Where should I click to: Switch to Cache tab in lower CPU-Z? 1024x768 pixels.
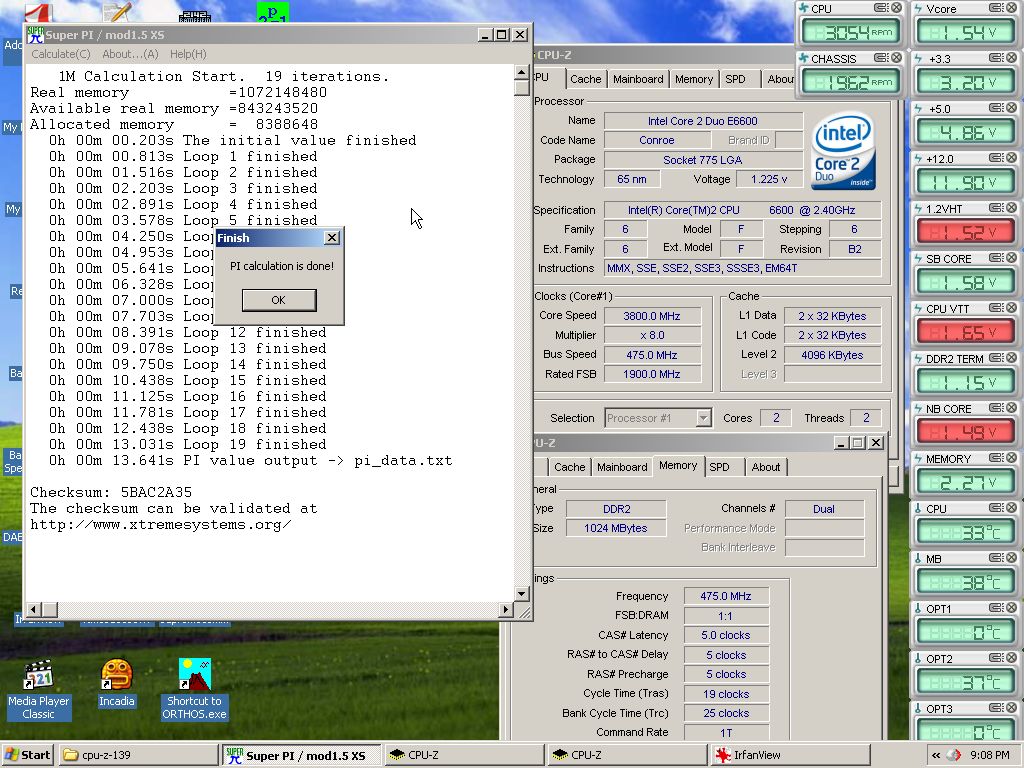[x=569, y=467]
